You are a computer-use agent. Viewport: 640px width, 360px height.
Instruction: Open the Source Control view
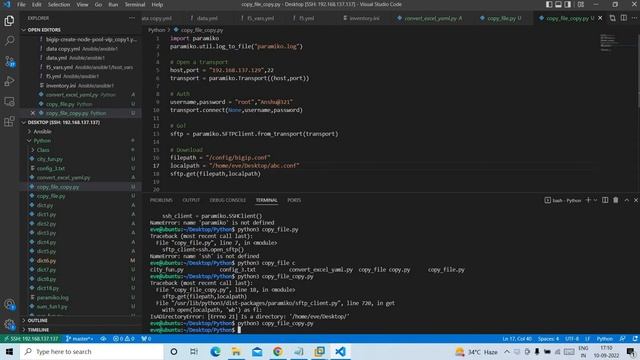click(9, 61)
